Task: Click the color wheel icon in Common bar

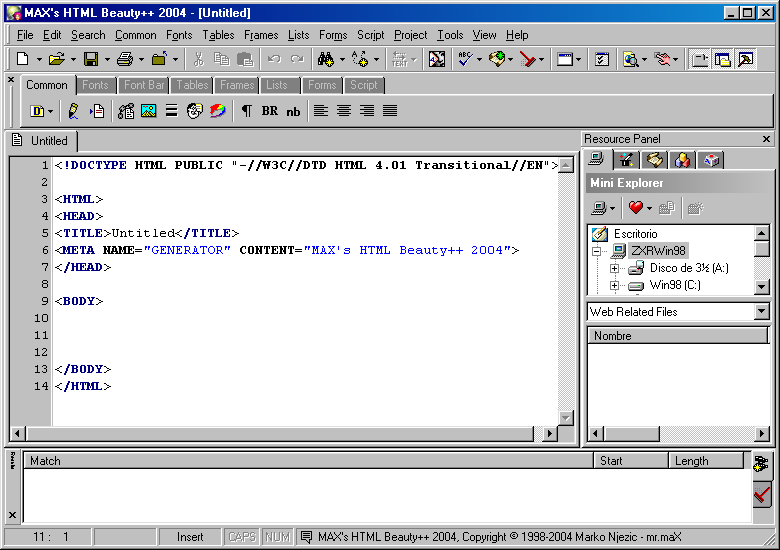Action: coord(217,110)
